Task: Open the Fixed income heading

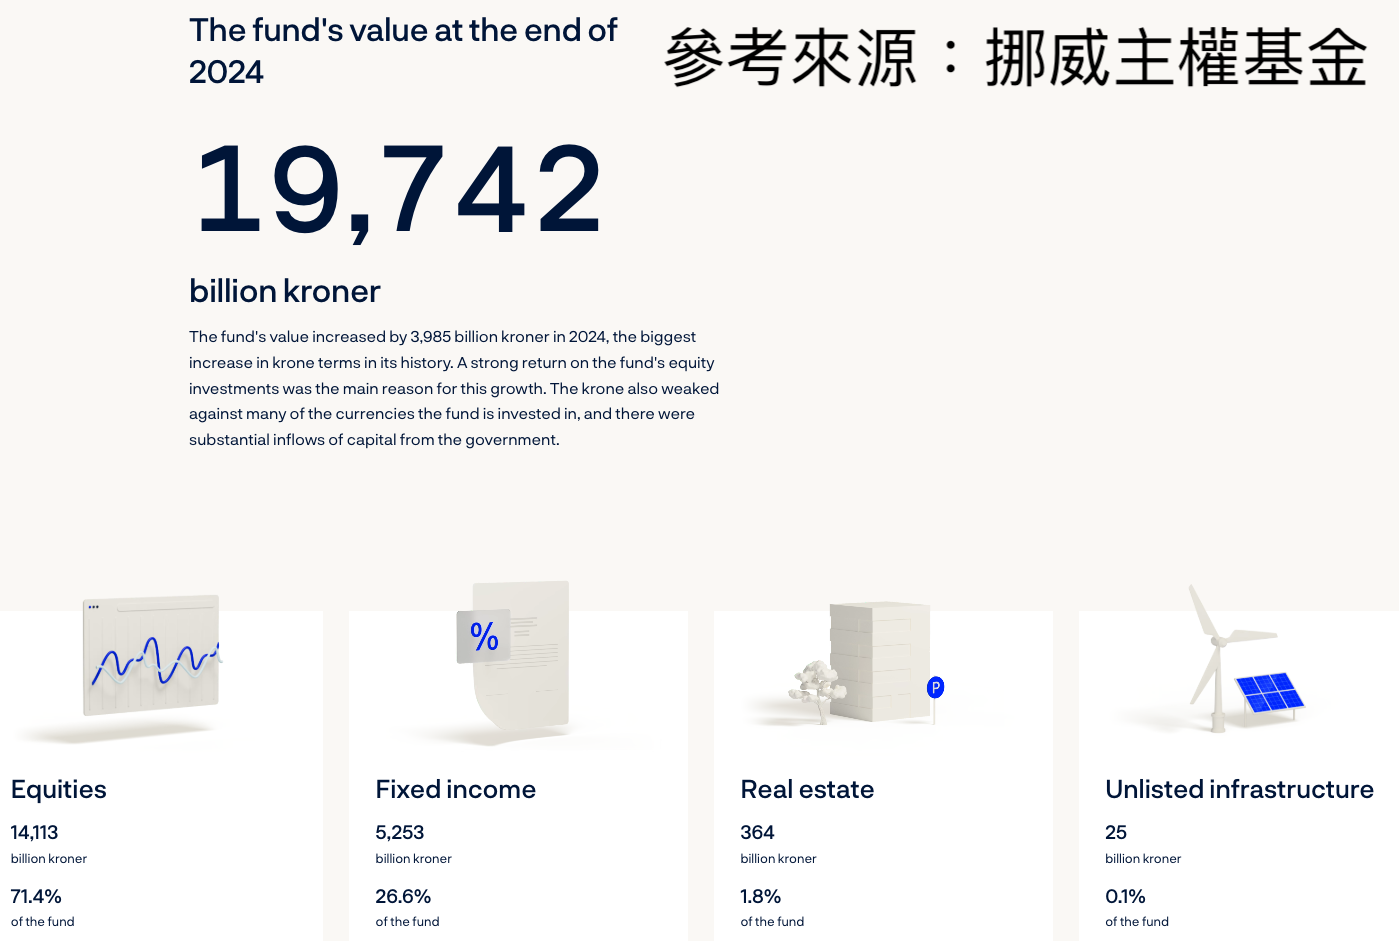Action: click(x=456, y=789)
